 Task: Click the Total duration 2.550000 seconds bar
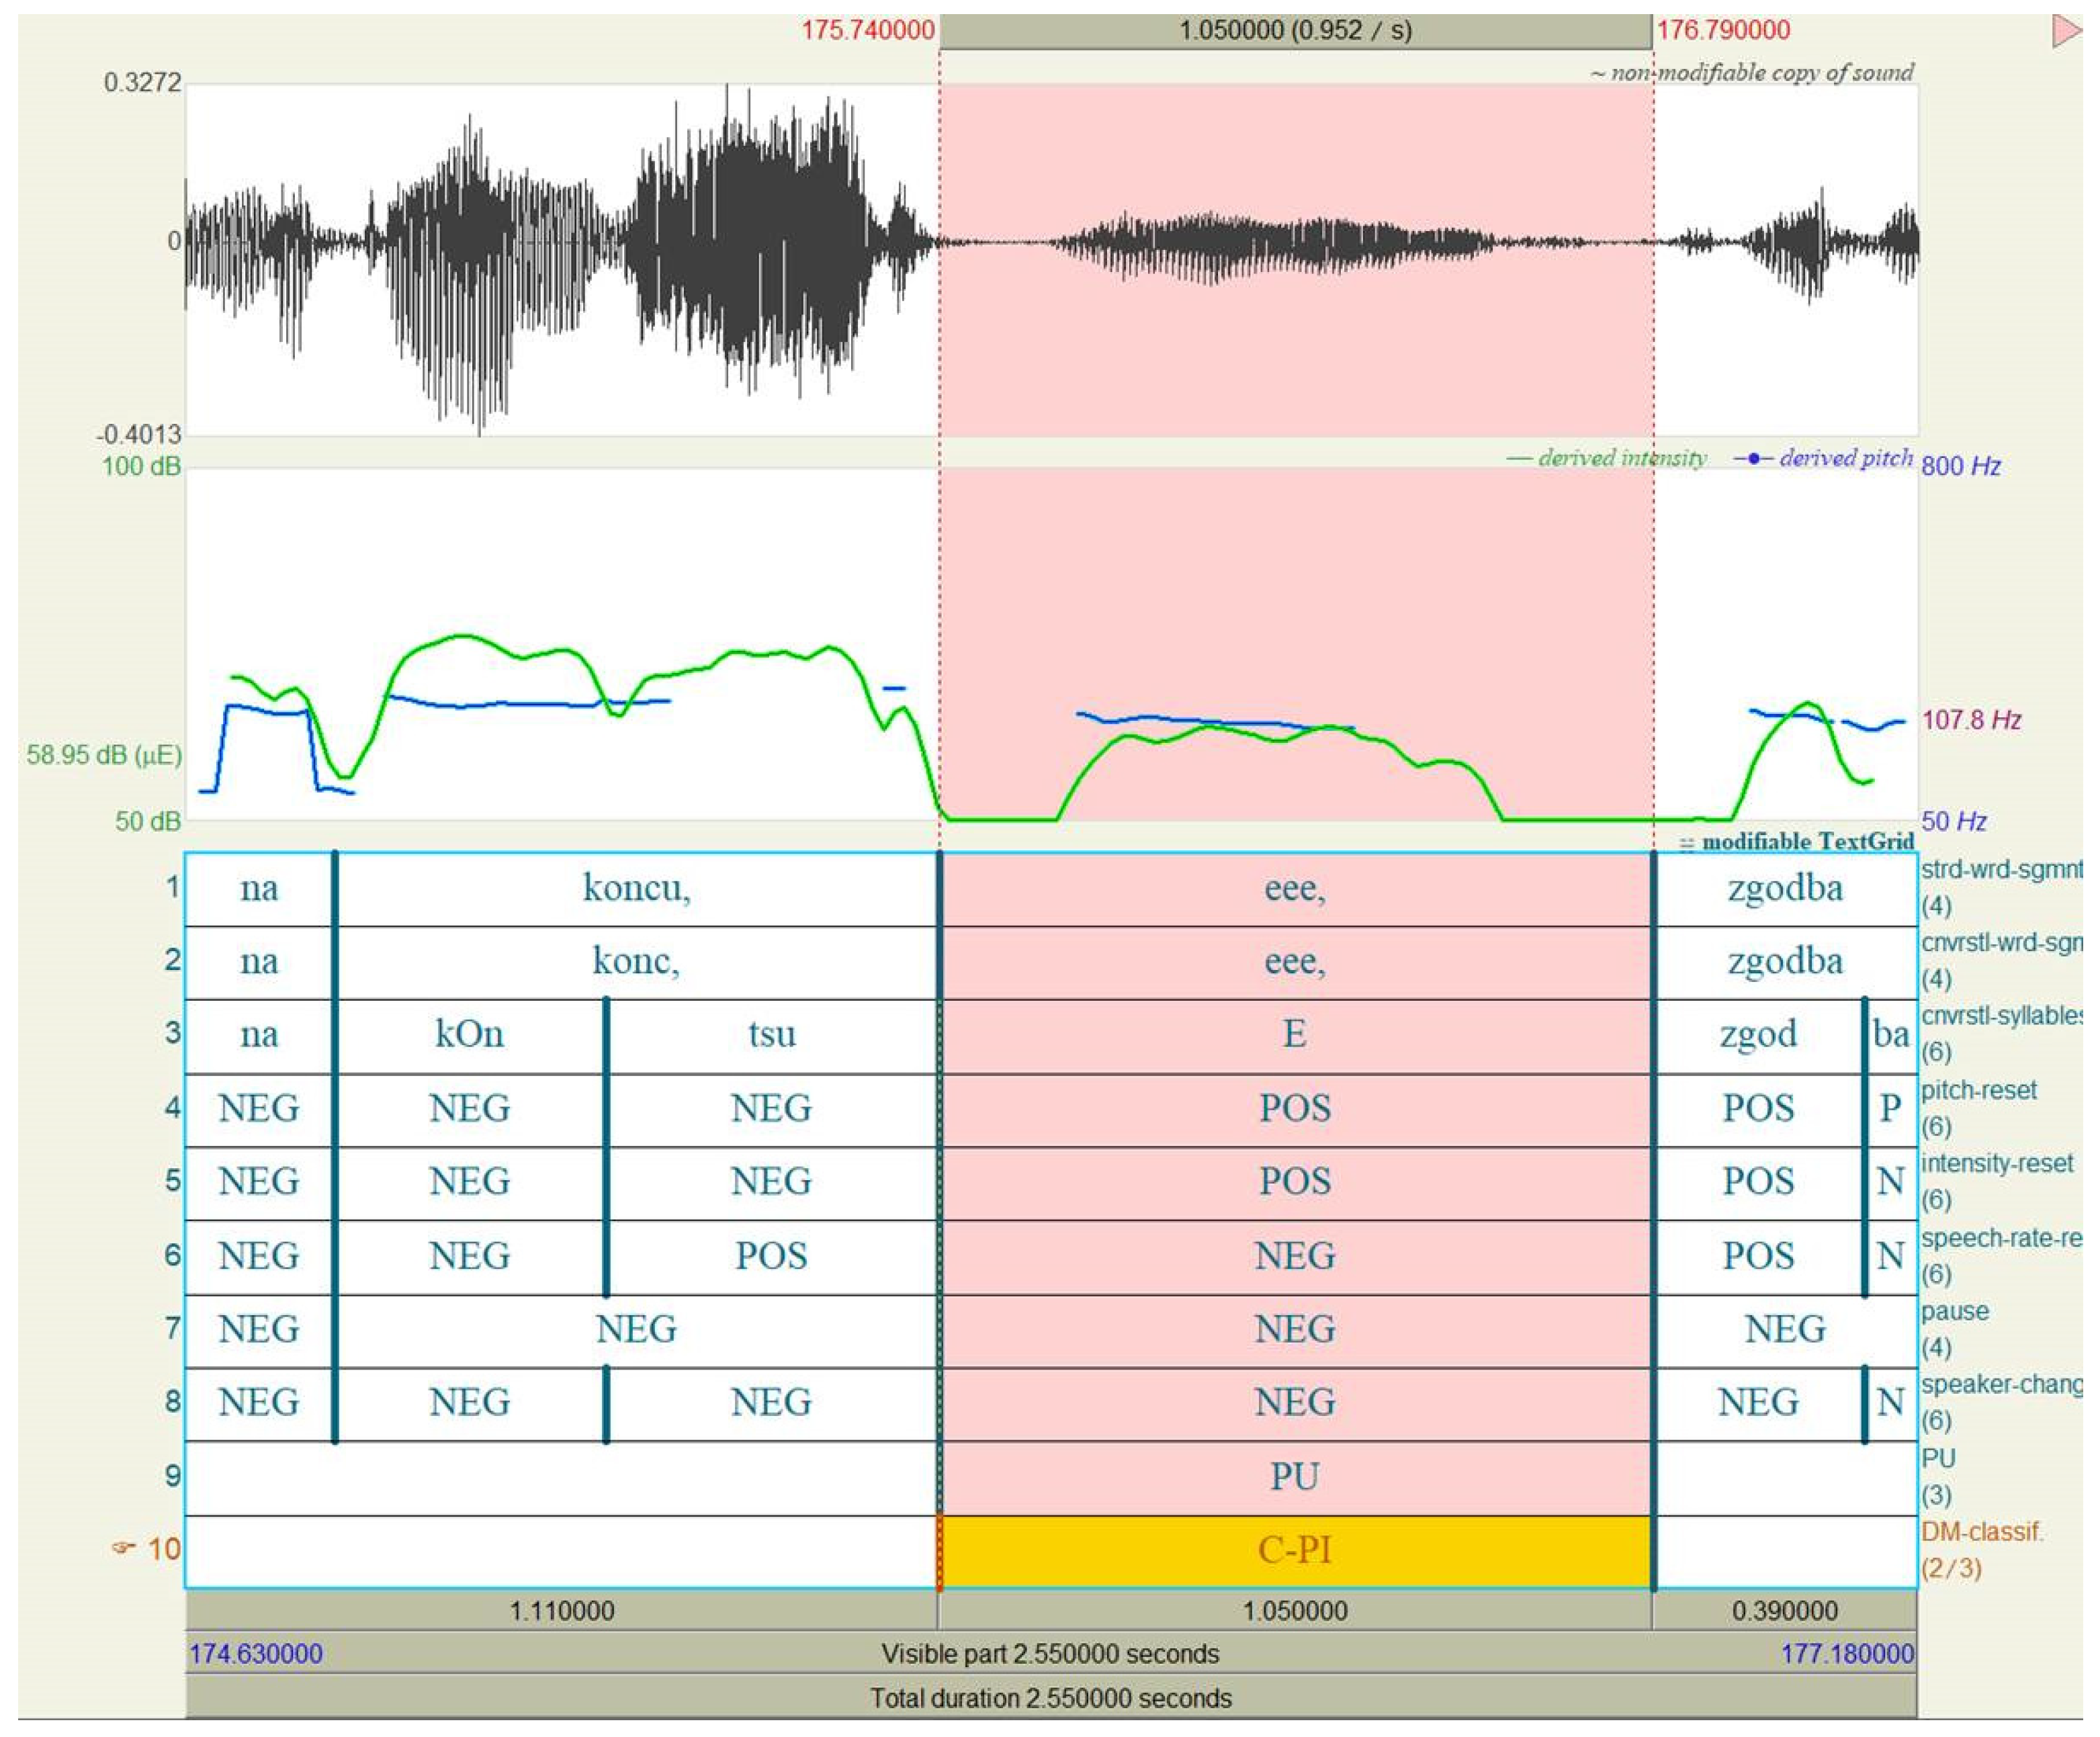coord(1050,1698)
